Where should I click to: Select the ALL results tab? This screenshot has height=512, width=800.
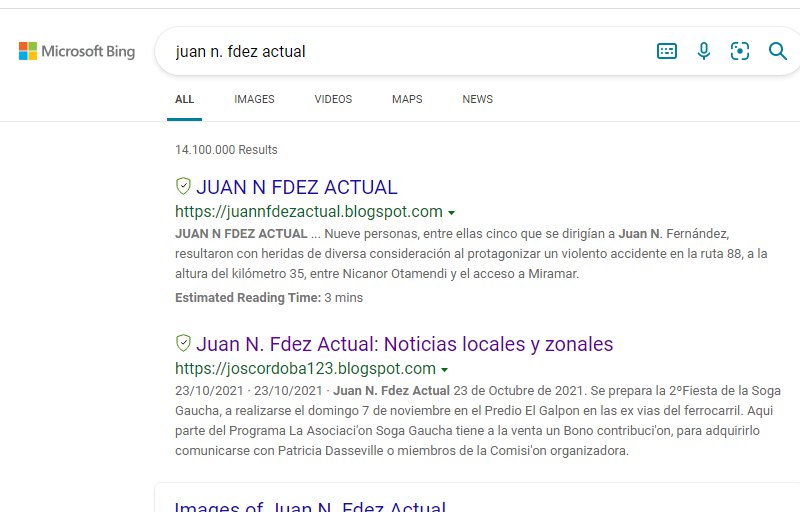pos(184,99)
